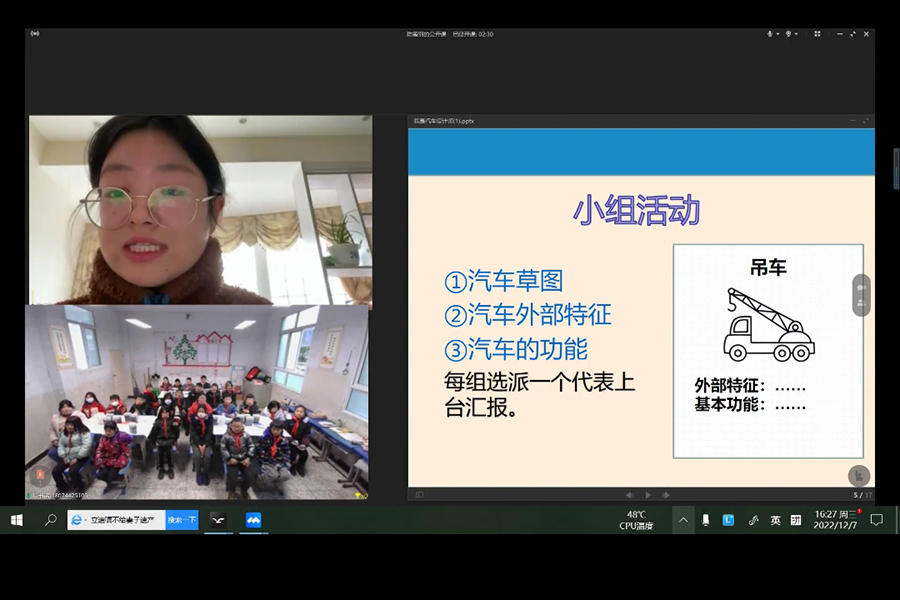
Task: Select the teacher's webcam video tile
Action: (200, 209)
